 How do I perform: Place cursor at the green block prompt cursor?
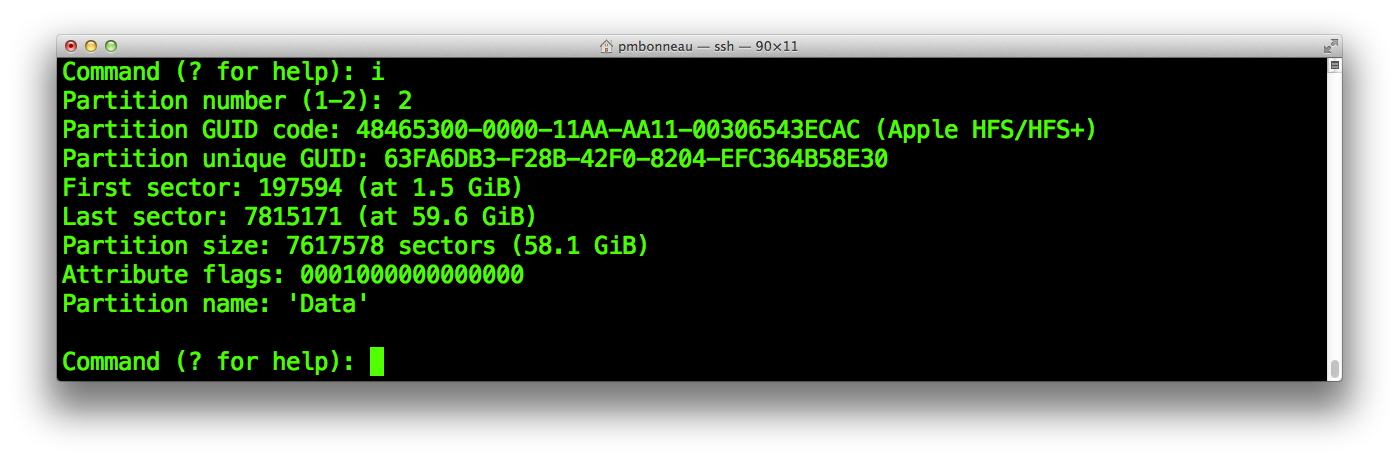coord(376,361)
